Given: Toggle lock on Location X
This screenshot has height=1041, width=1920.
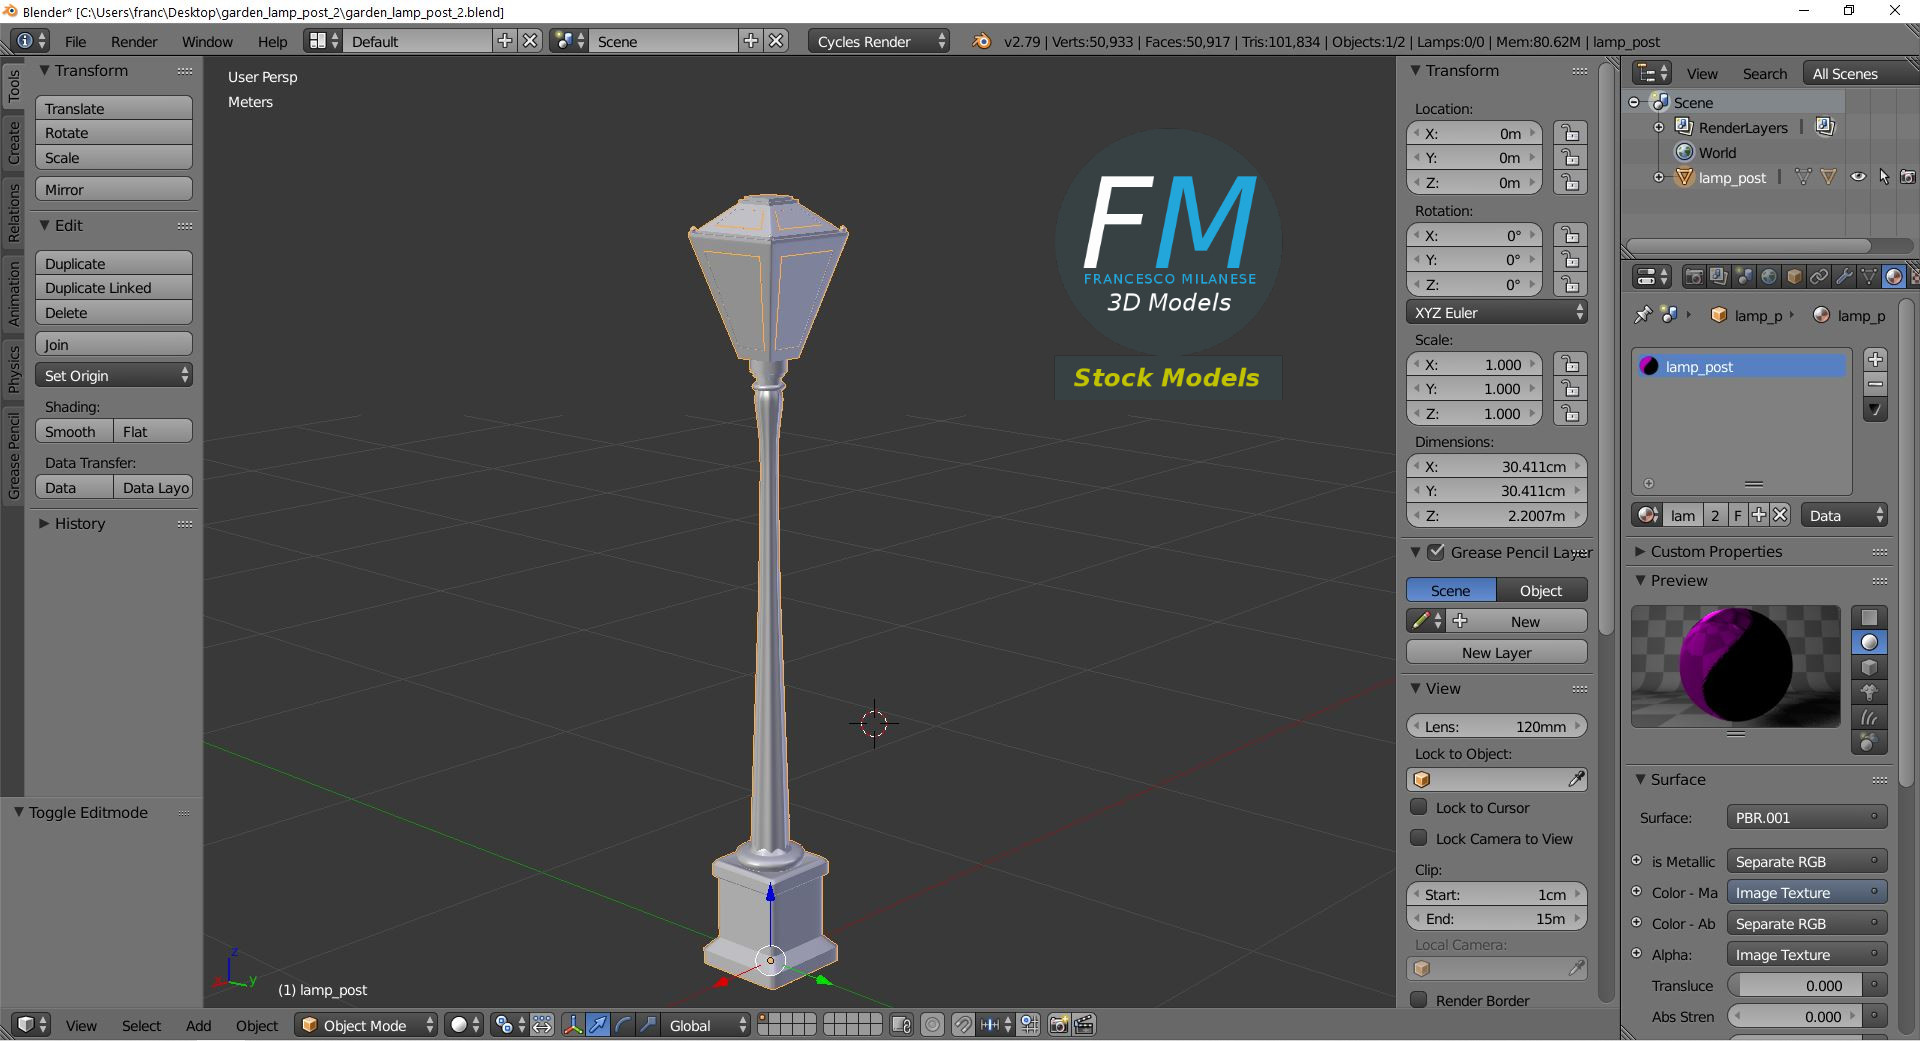Looking at the screenshot, I should coord(1570,133).
